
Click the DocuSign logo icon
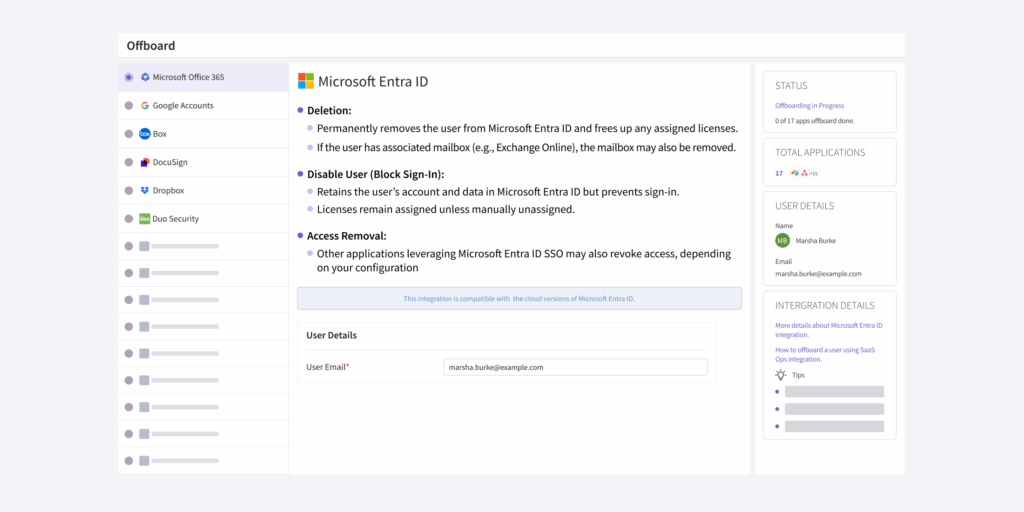[145, 162]
